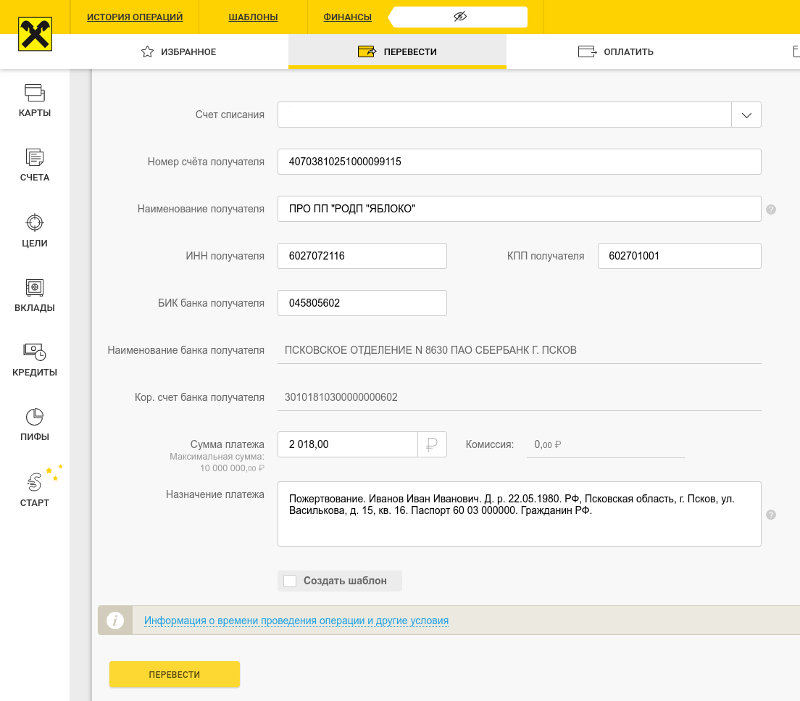This screenshot has width=800, height=701.
Task: Open the Счет списания account selector field
Action: coord(519,115)
